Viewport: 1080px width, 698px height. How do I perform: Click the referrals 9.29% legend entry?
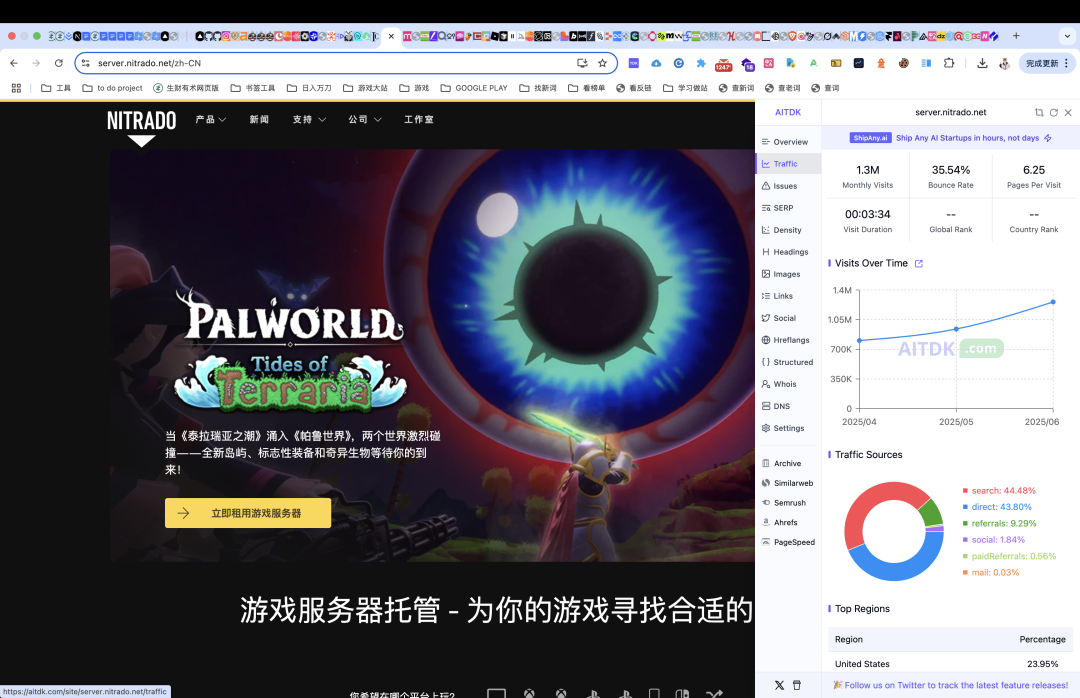(x=999, y=524)
